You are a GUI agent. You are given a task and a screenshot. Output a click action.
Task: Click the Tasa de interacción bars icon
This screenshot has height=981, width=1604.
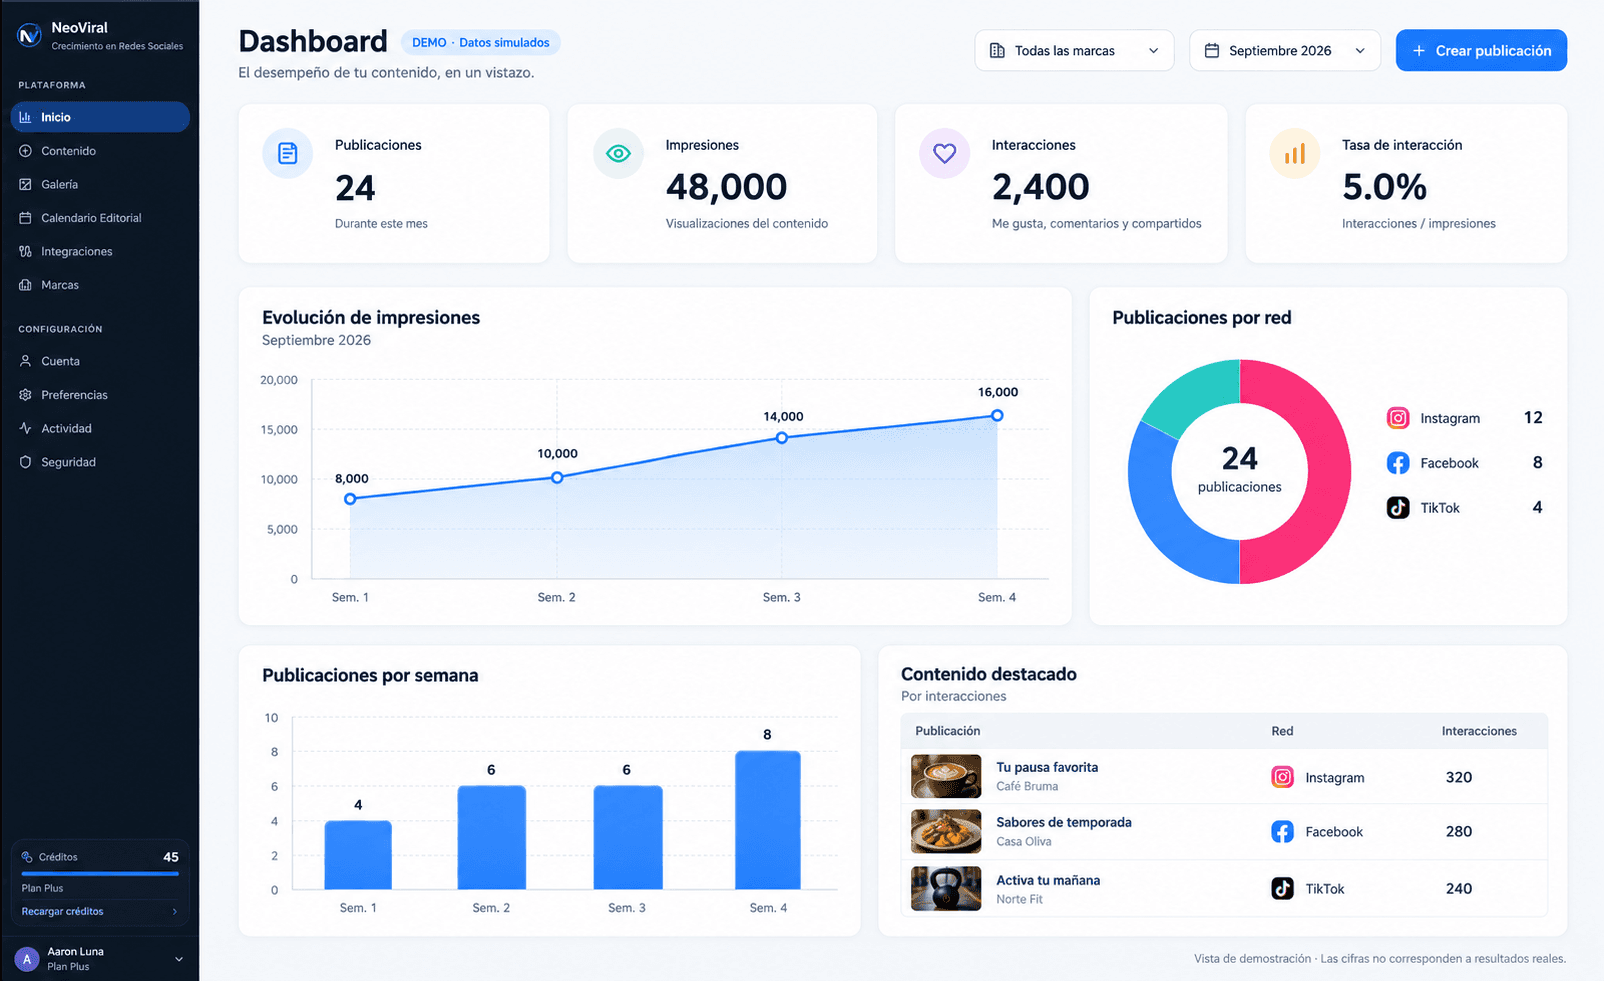(1295, 153)
